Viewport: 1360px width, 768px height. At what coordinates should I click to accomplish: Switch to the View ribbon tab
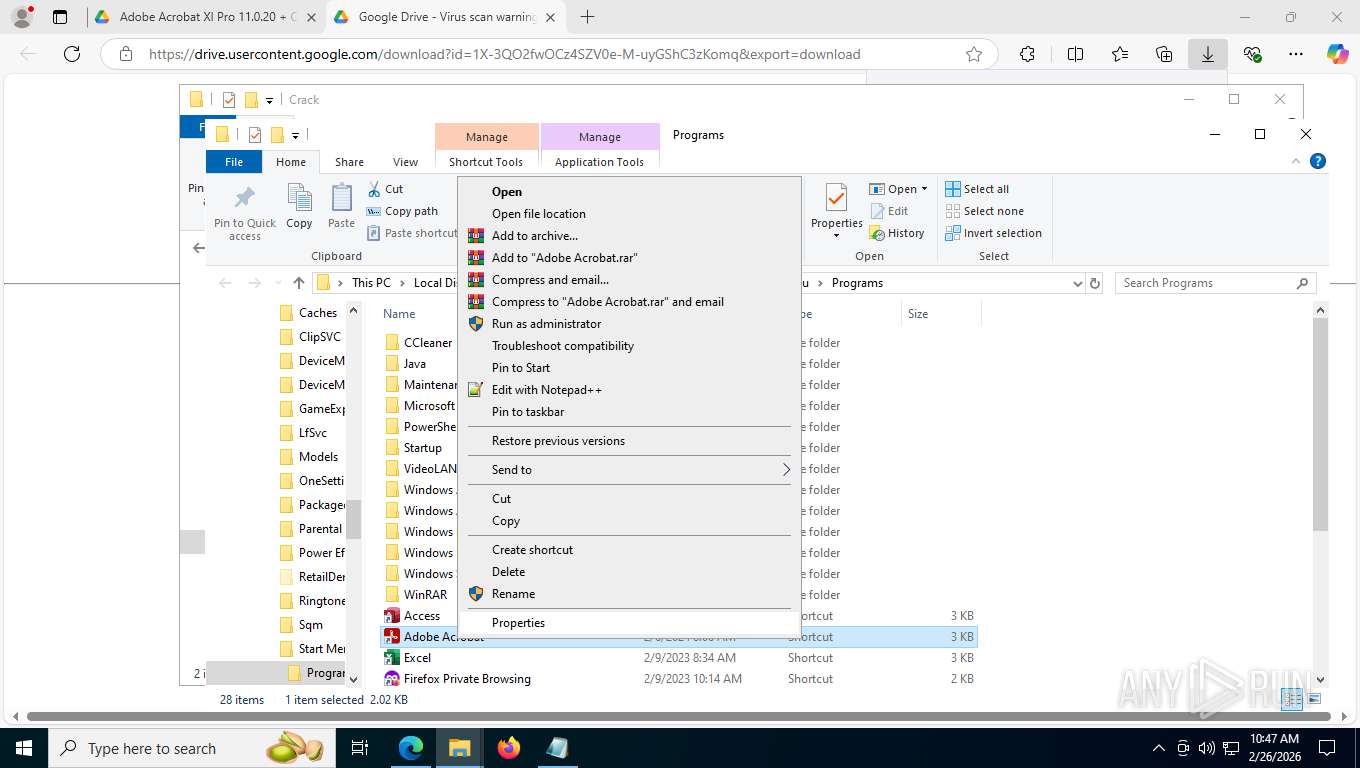[405, 162]
